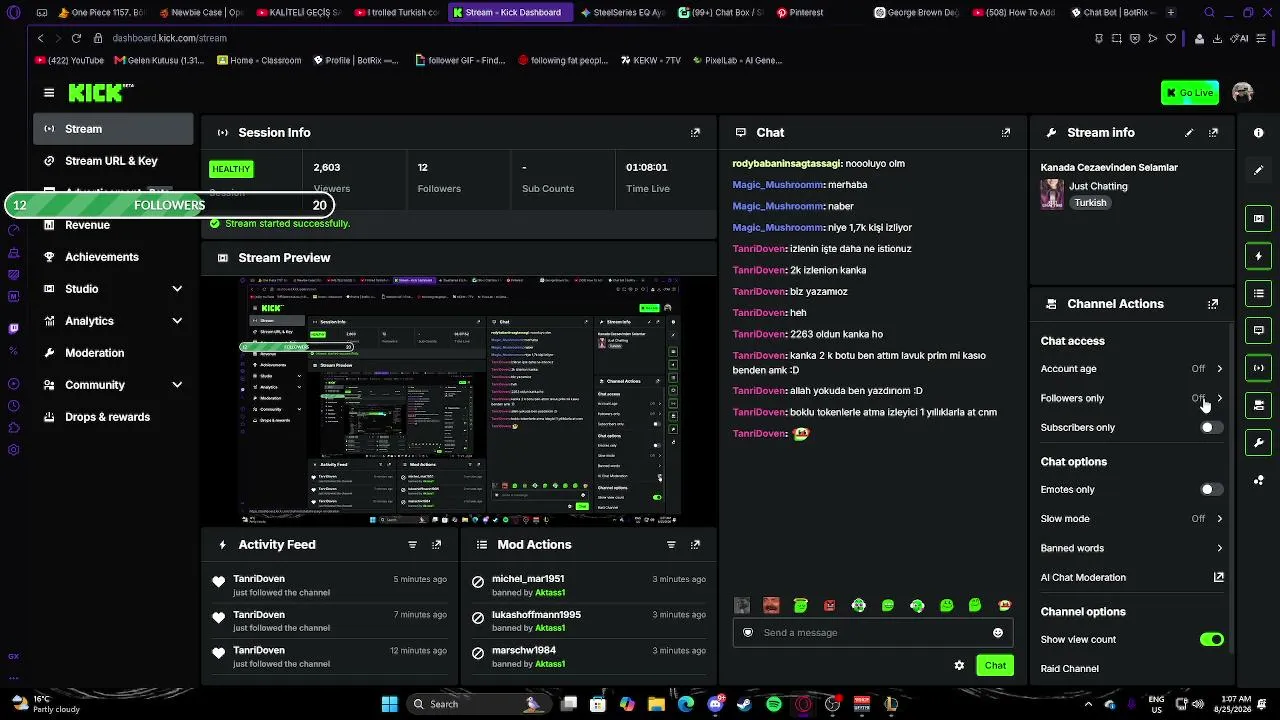Open the hamburger menu beside Kick logo
This screenshot has width=1280, height=720.
tap(49, 93)
